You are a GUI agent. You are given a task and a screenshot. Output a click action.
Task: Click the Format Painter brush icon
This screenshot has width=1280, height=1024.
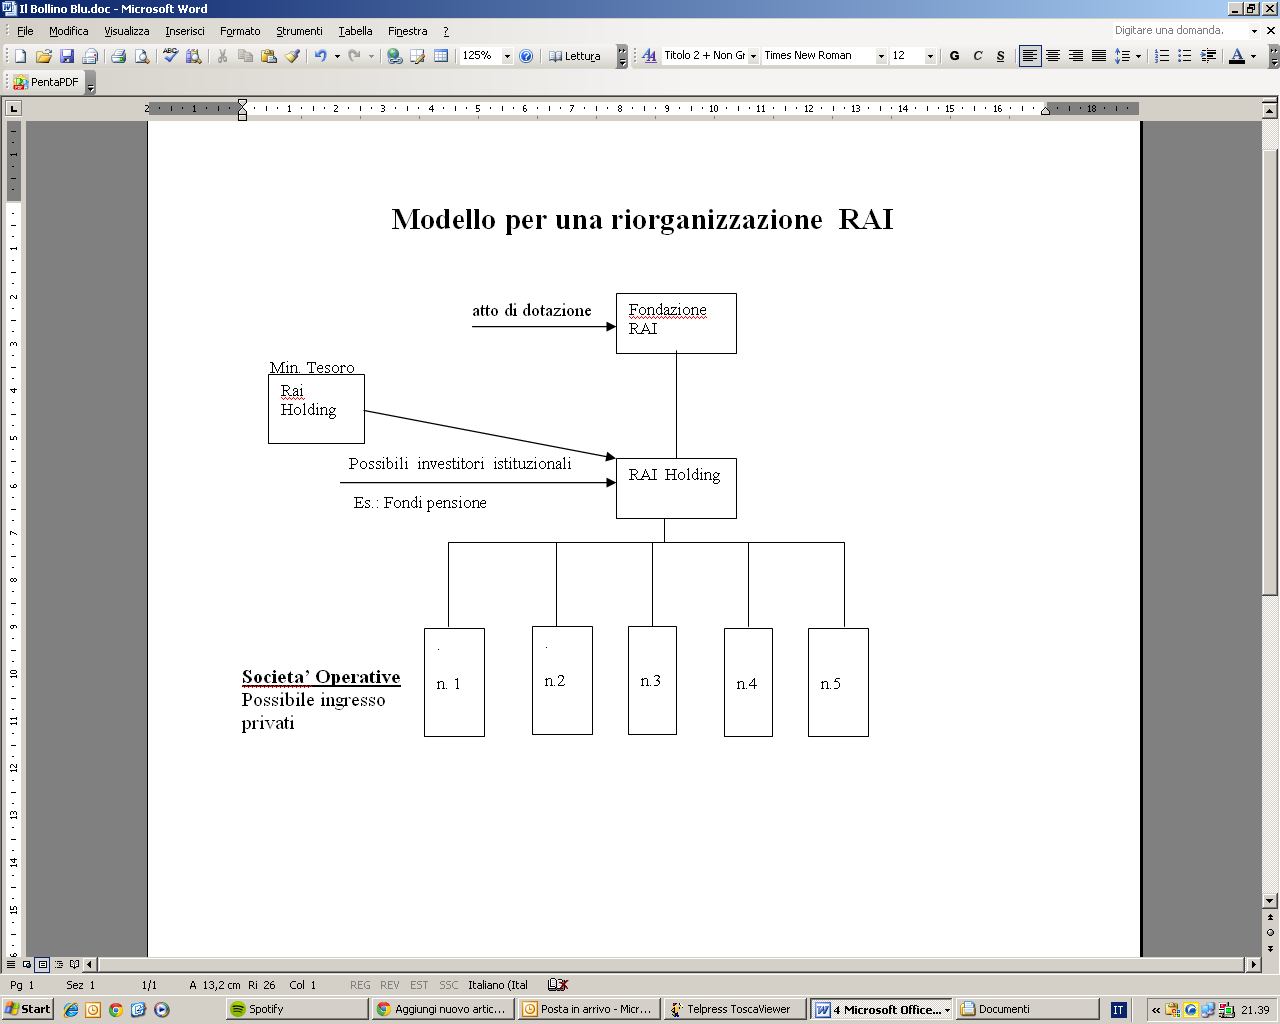pyautogui.click(x=292, y=56)
